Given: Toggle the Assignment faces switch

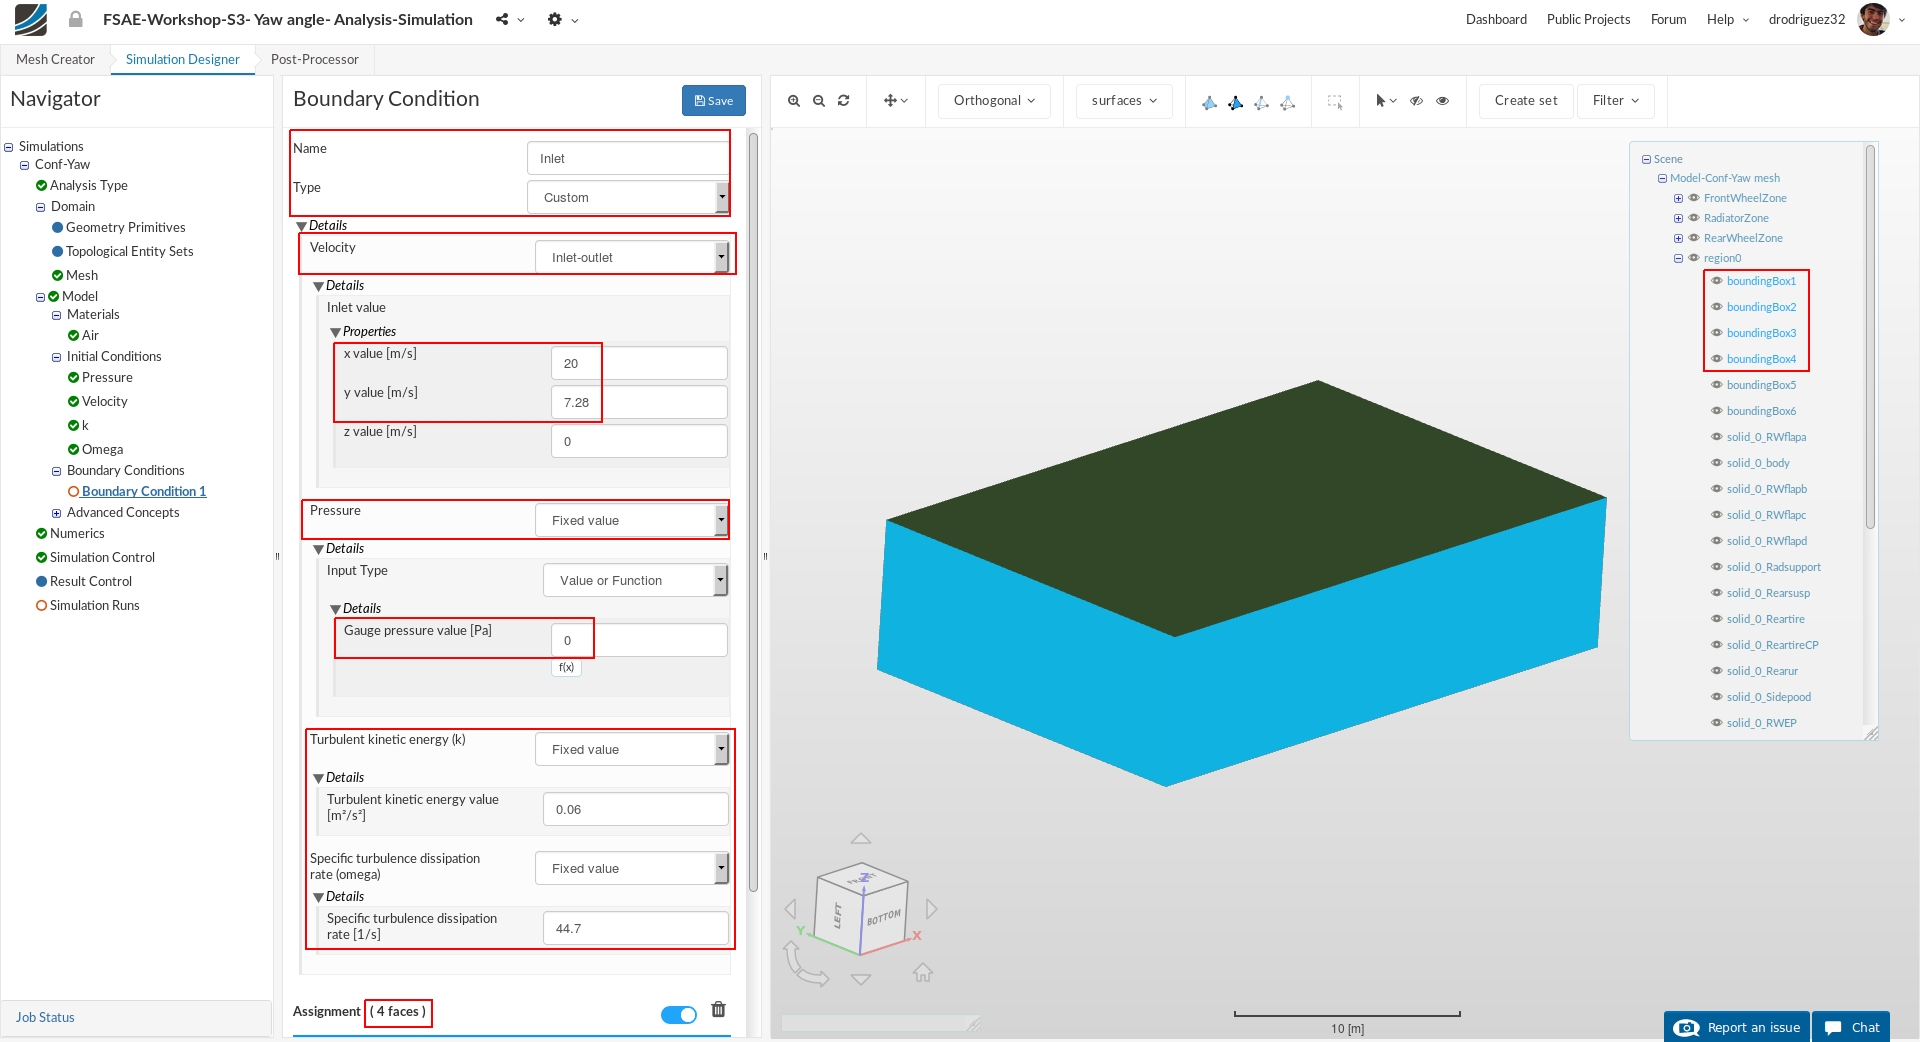Looking at the screenshot, I should [679, 1015].
